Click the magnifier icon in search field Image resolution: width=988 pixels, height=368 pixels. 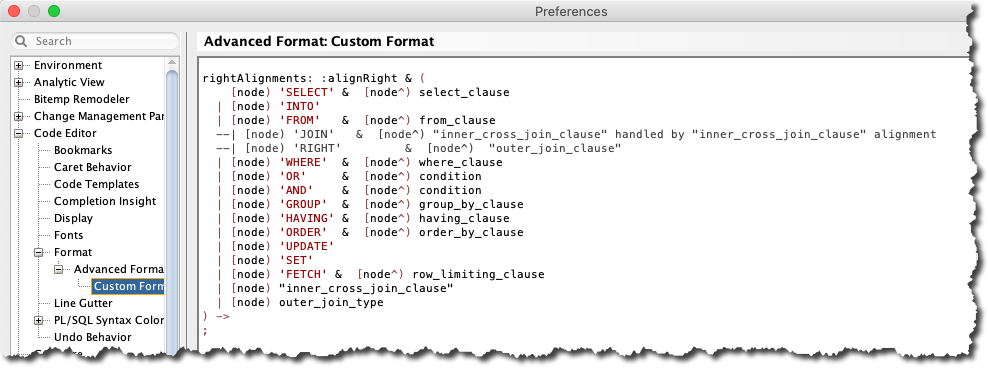[x=21, y=41]
